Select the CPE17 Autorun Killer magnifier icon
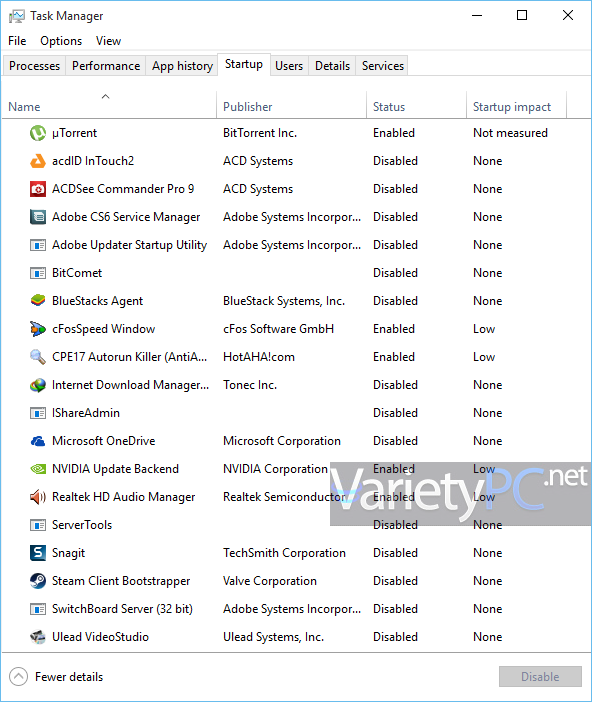 point(38,357)
